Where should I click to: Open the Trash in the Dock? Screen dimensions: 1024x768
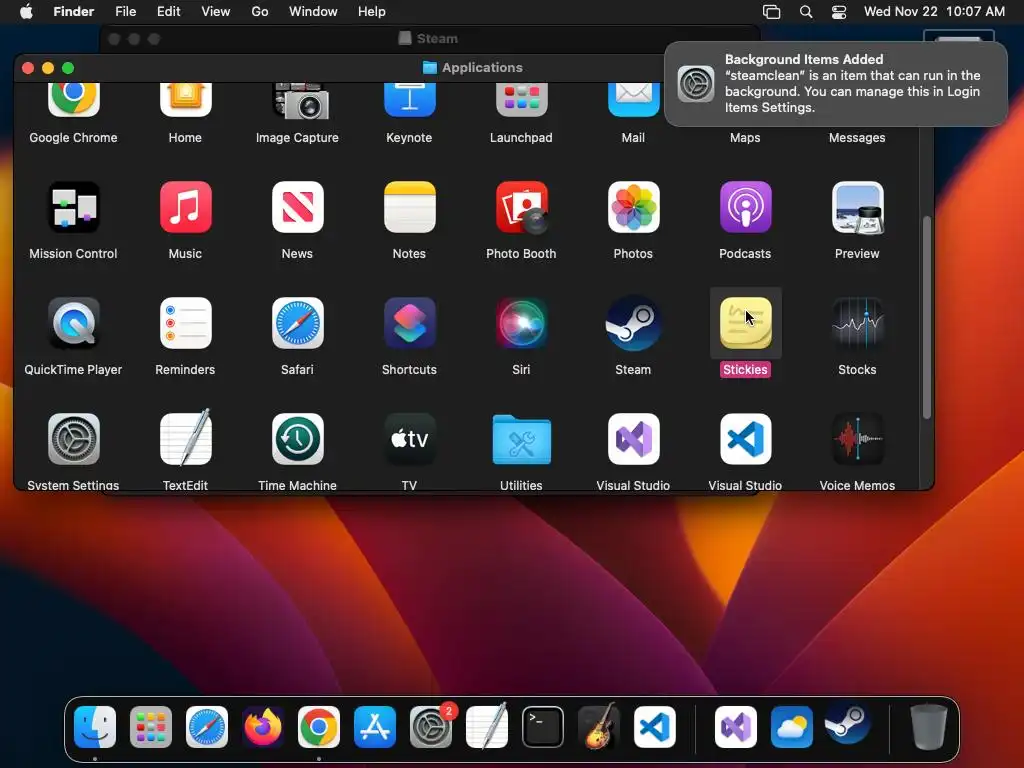[929, 726]
